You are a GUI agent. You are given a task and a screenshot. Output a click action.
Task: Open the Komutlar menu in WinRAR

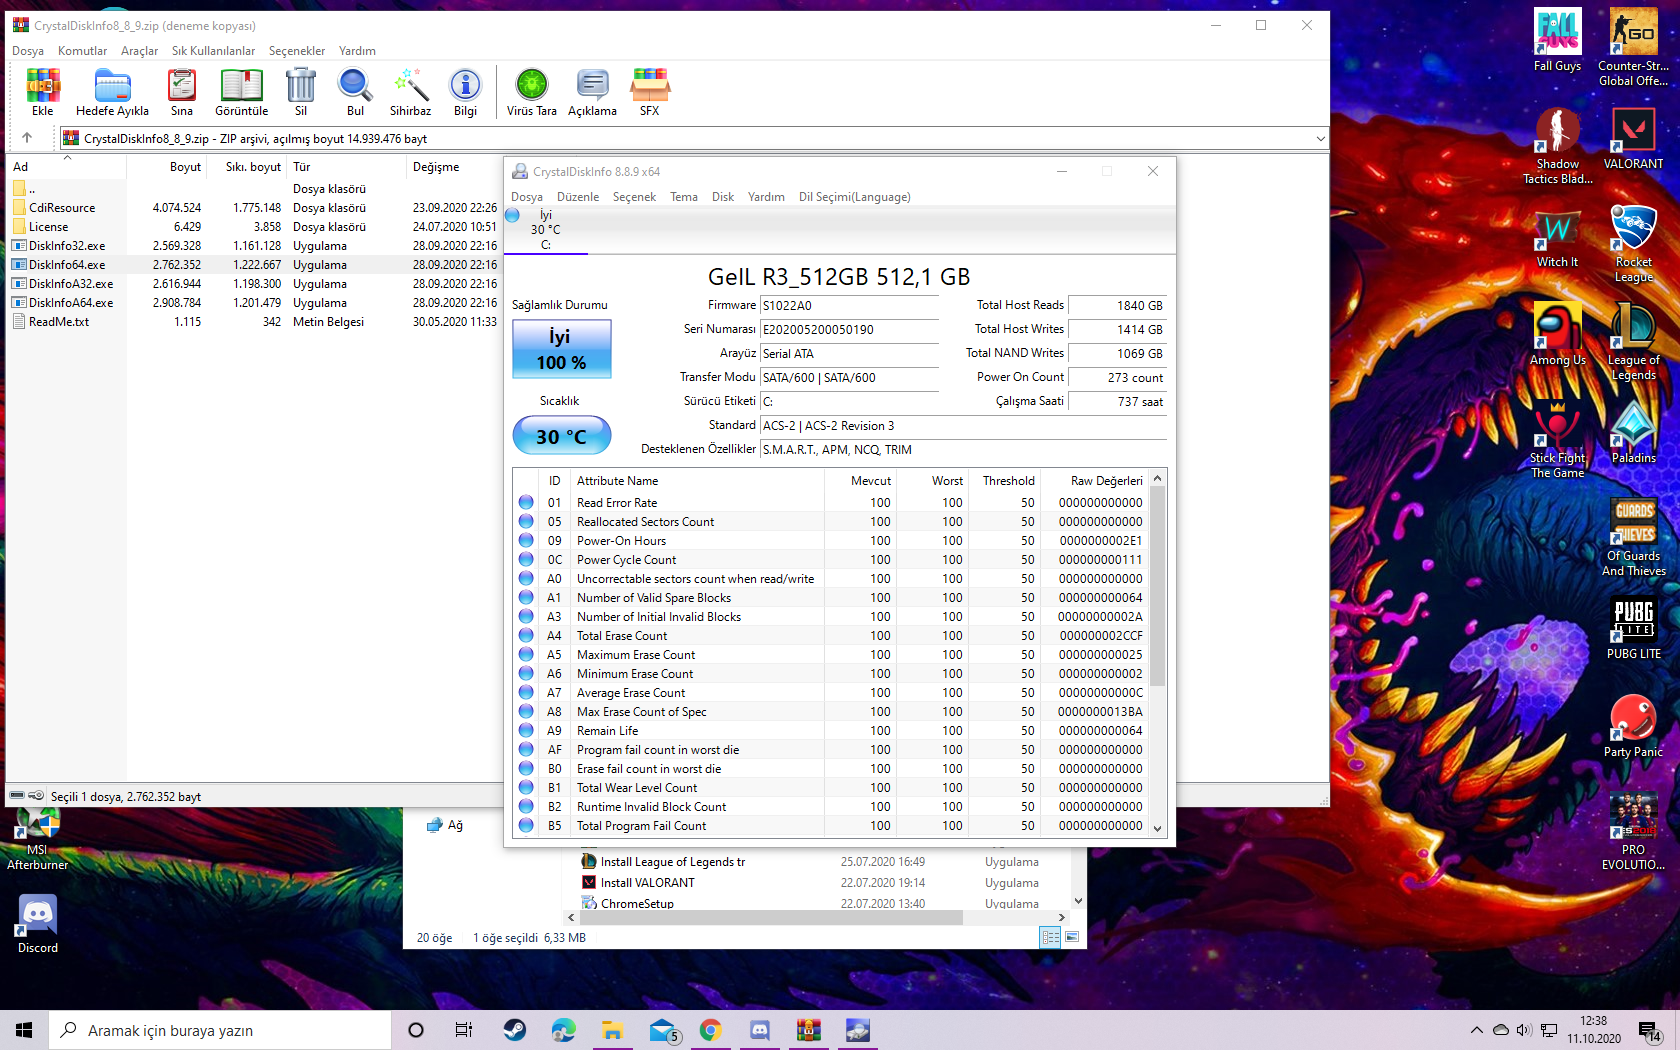tap(82, 51)
